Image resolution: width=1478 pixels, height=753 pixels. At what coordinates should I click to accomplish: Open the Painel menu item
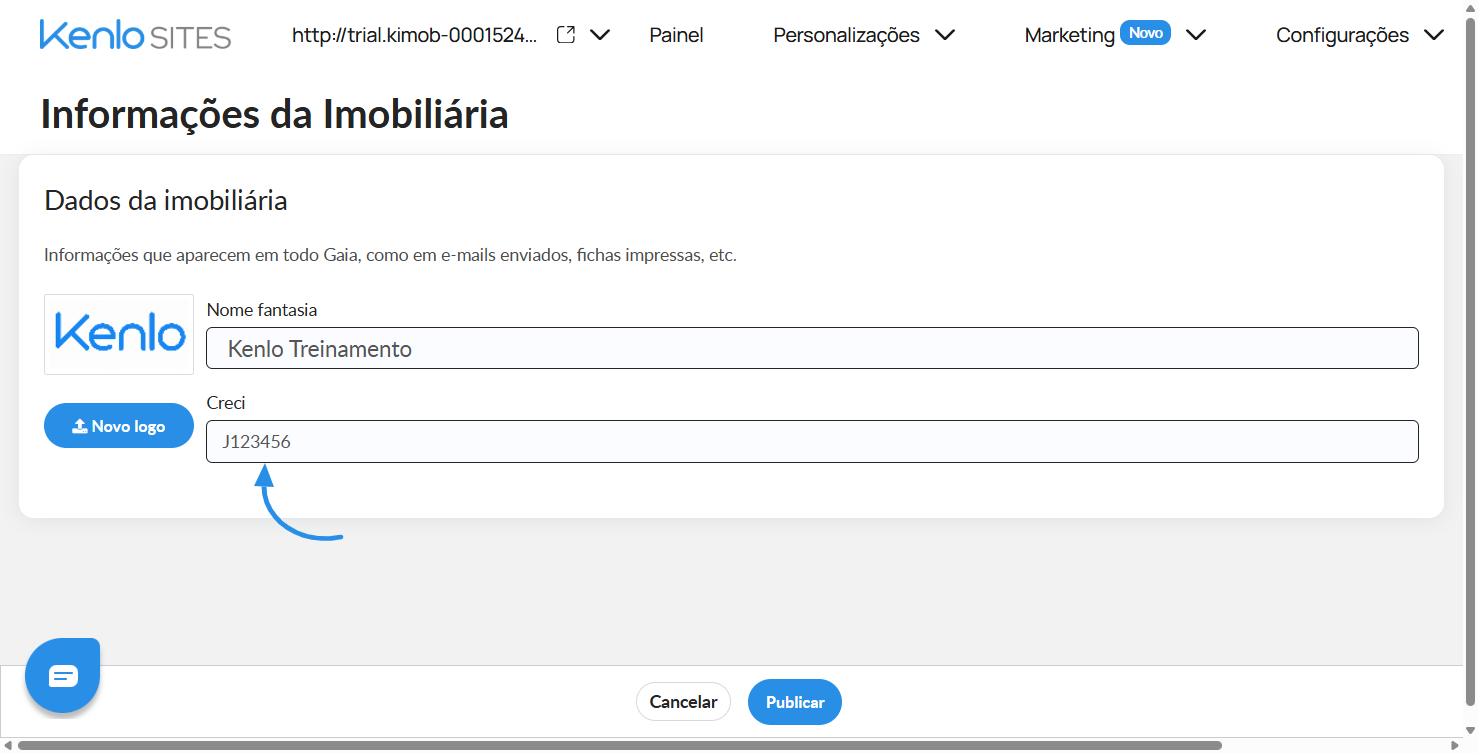[676, 35]
